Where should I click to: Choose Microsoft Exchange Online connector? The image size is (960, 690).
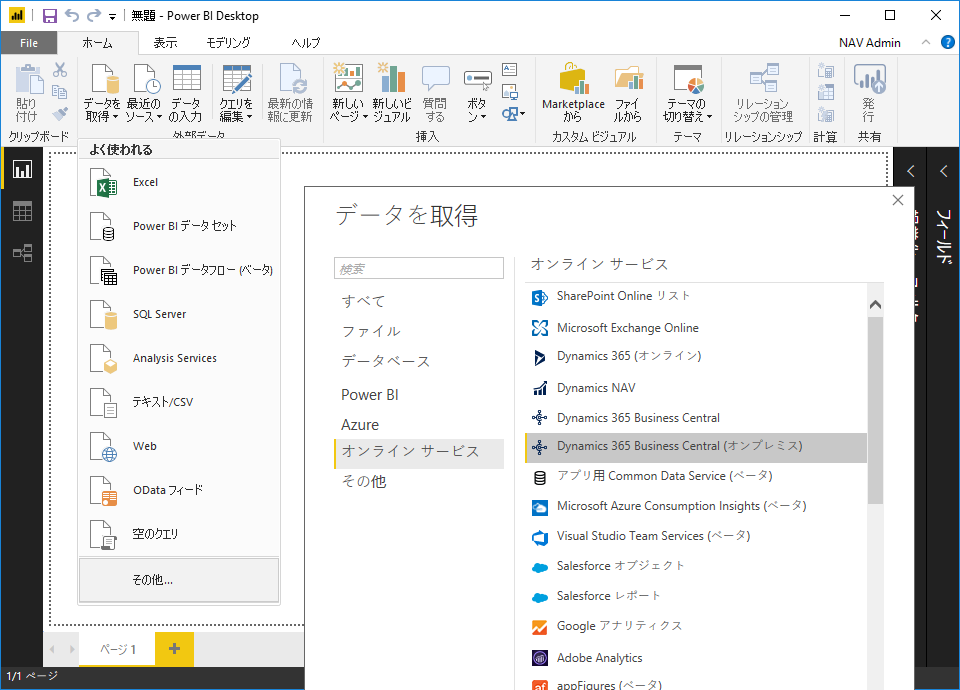696,328
